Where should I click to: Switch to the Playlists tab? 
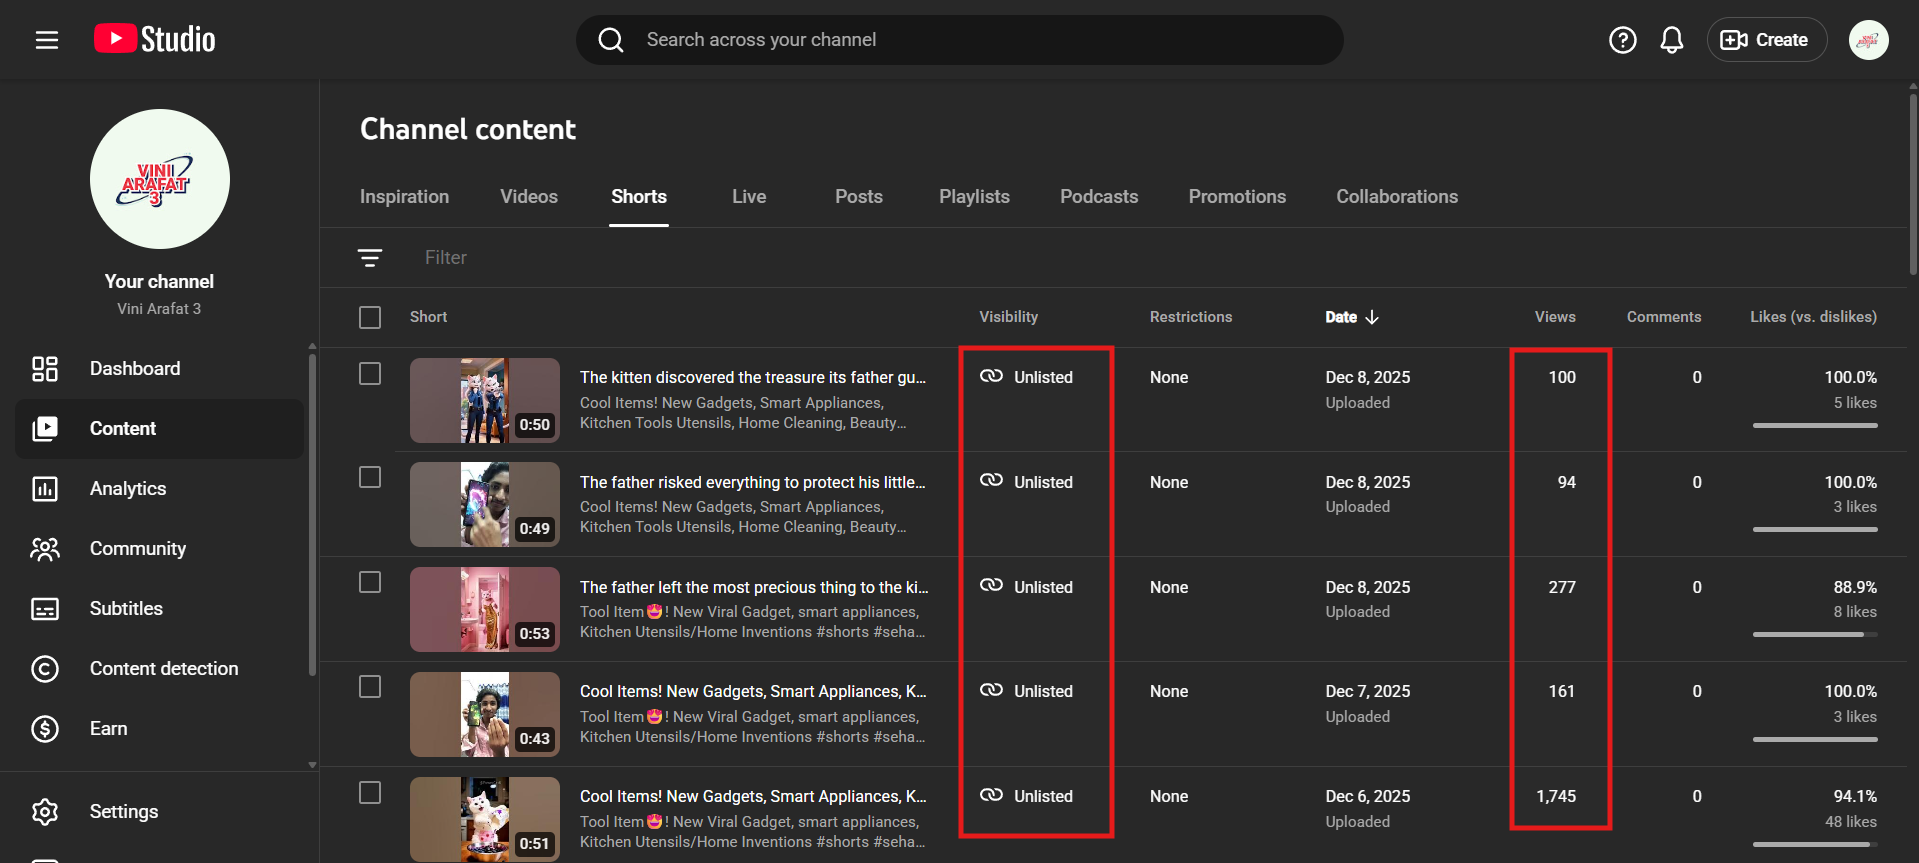pos(973,197)
